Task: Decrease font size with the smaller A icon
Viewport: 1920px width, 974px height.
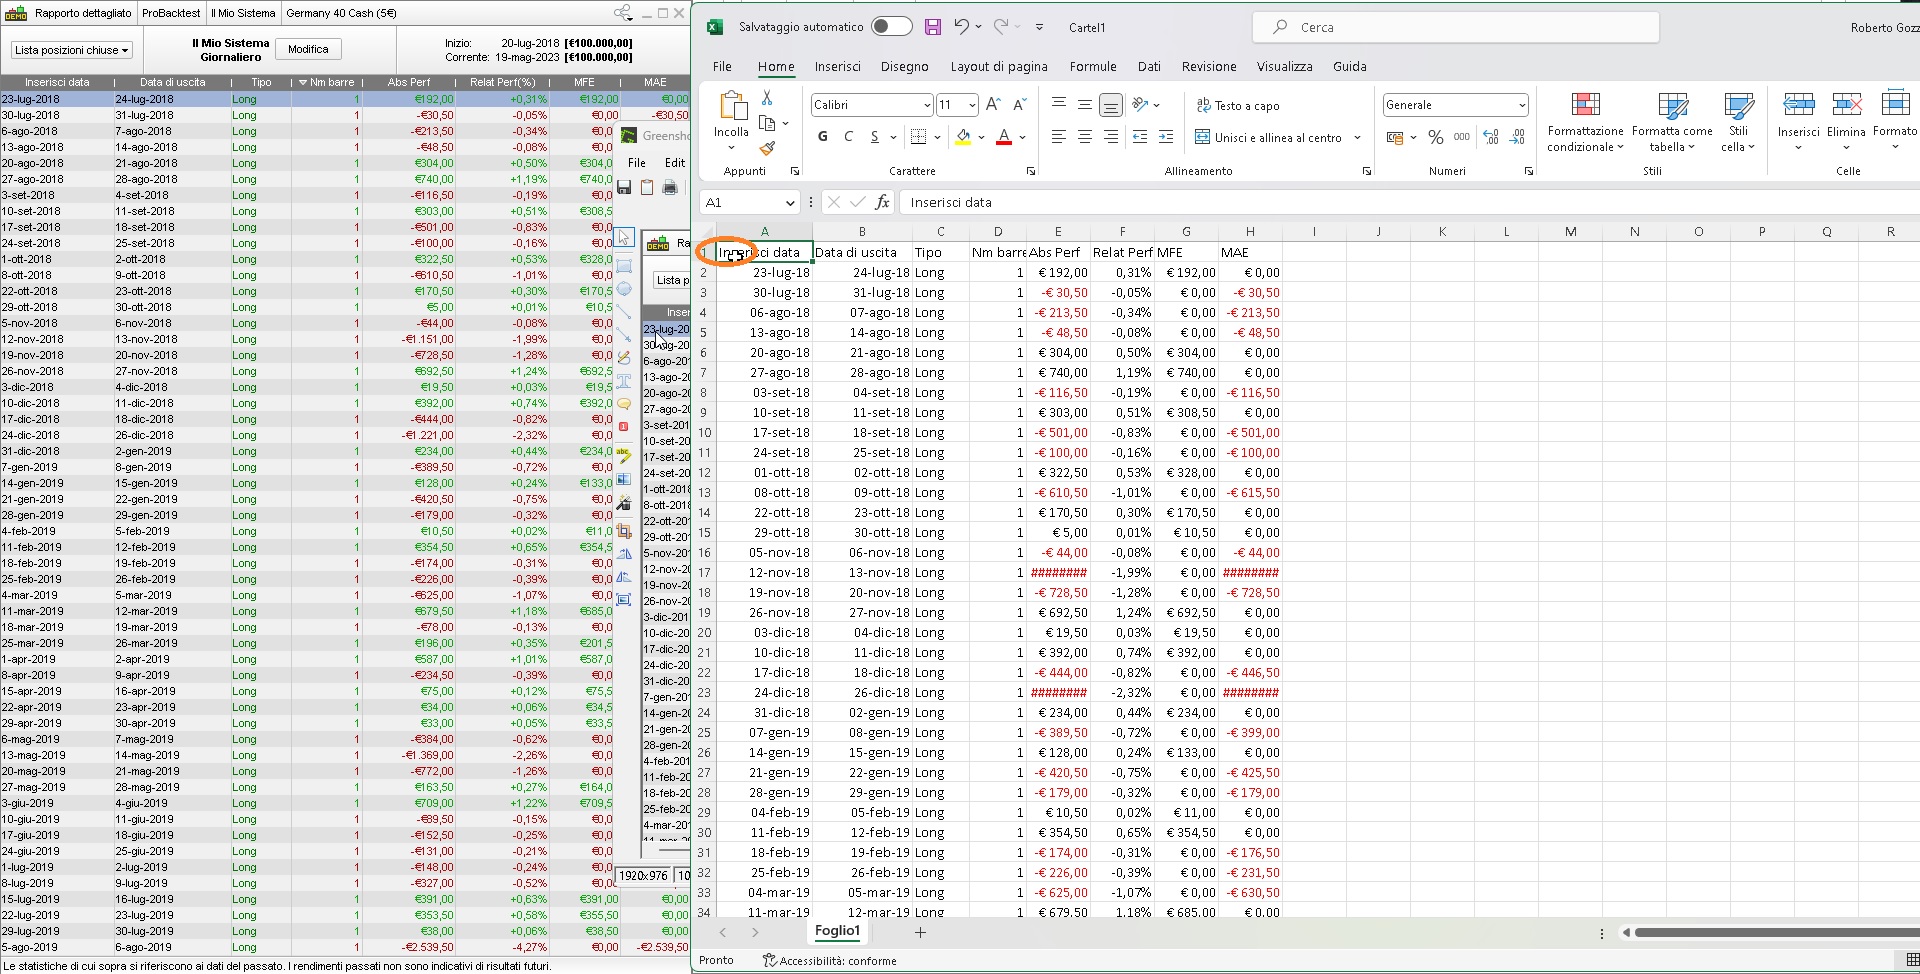Action: coord(1019,104)
